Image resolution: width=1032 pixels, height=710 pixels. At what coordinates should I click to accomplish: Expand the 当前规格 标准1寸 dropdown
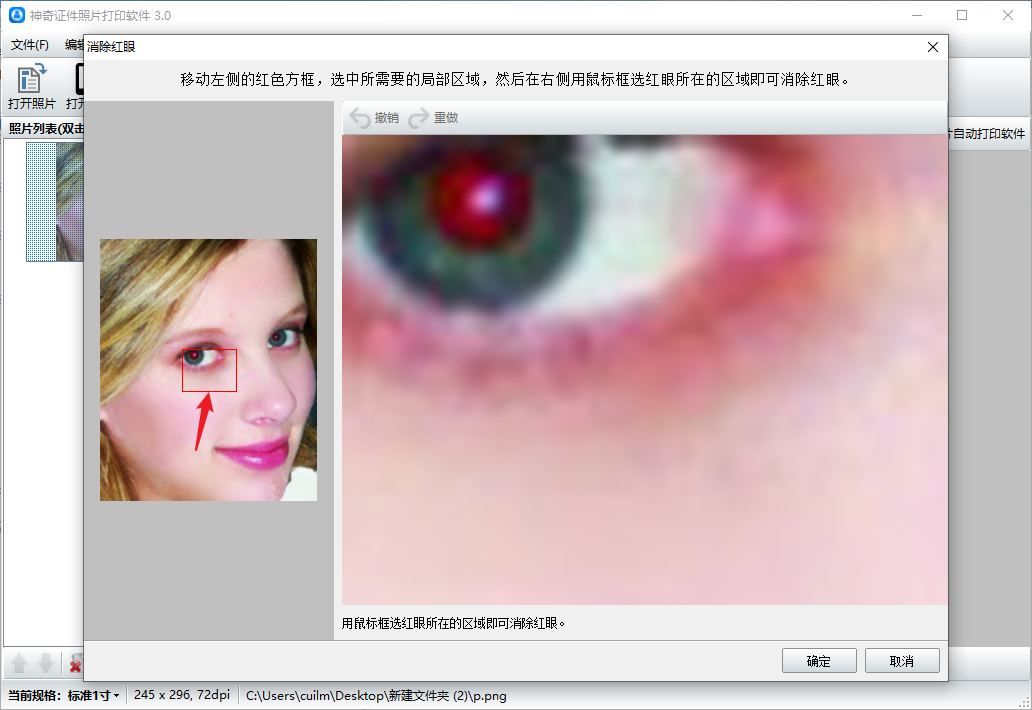click(94, 695)
